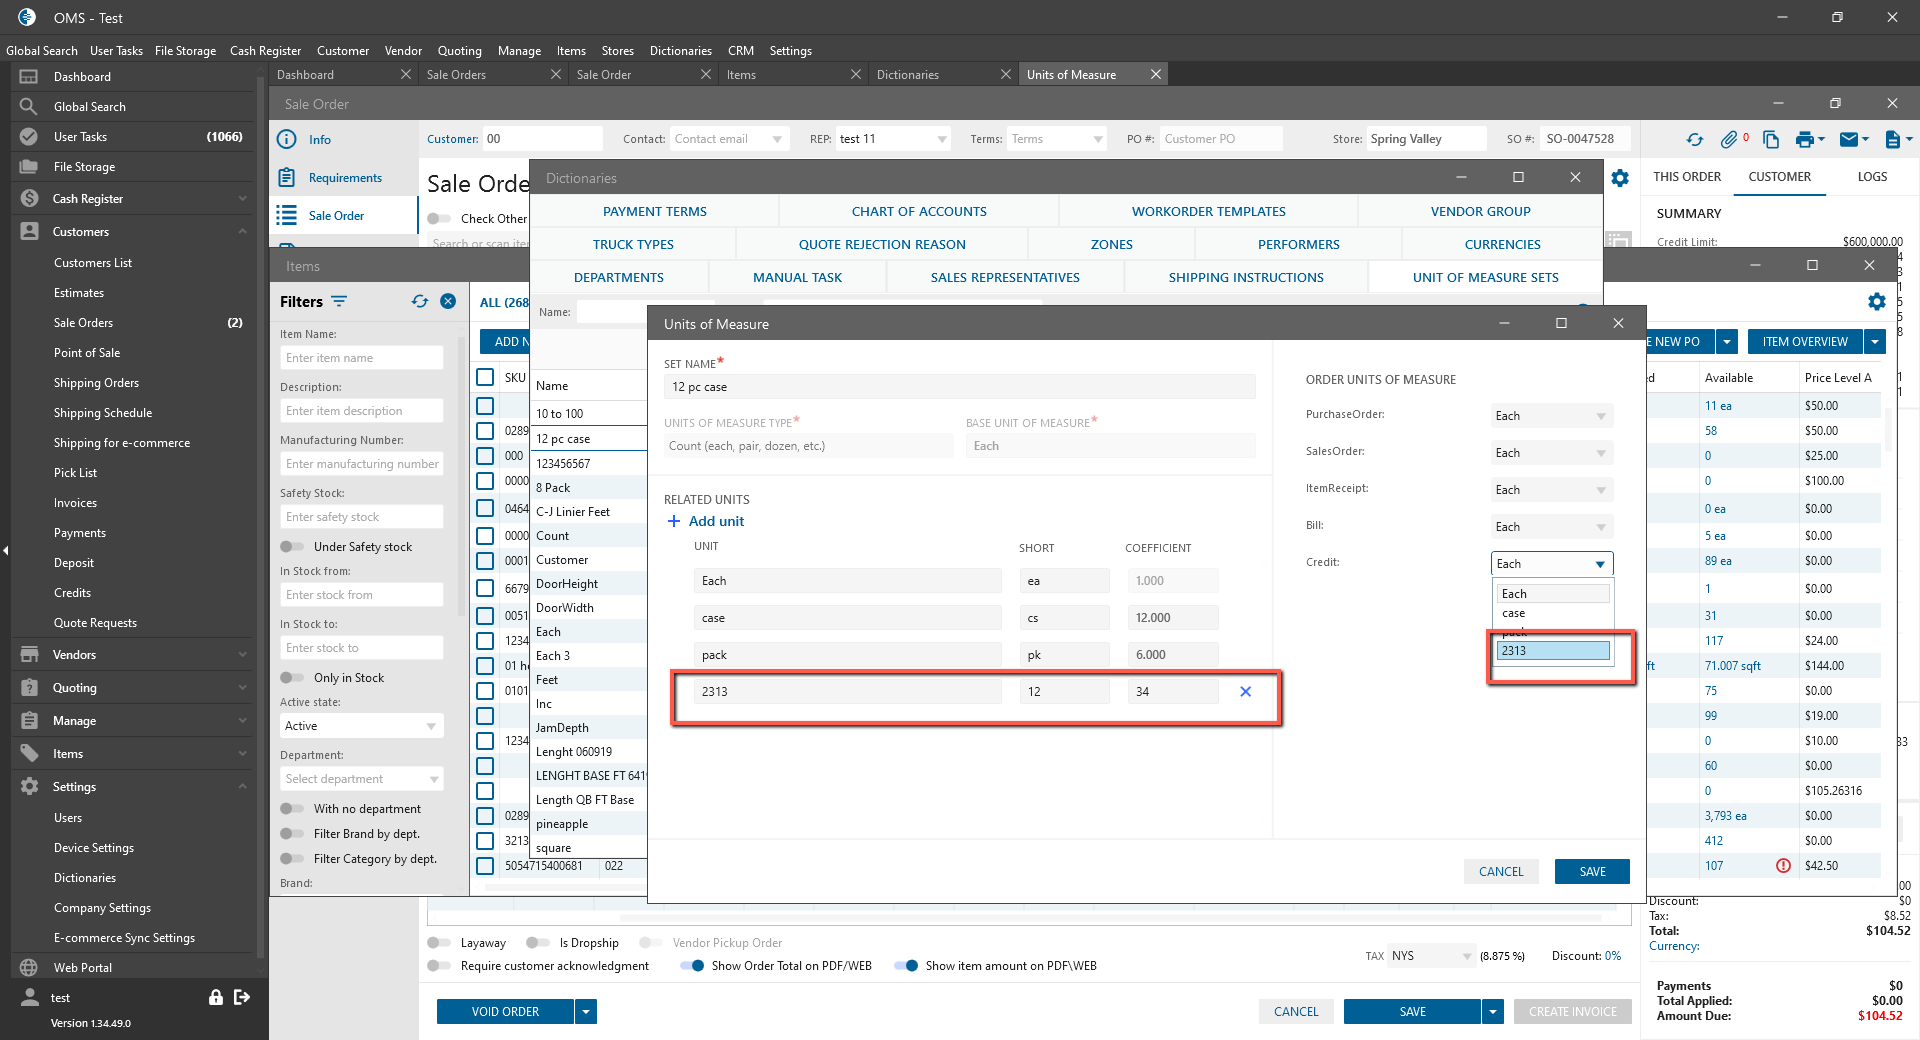
Task: Save the Units of Measure set
Action: tap(1591, 872)
